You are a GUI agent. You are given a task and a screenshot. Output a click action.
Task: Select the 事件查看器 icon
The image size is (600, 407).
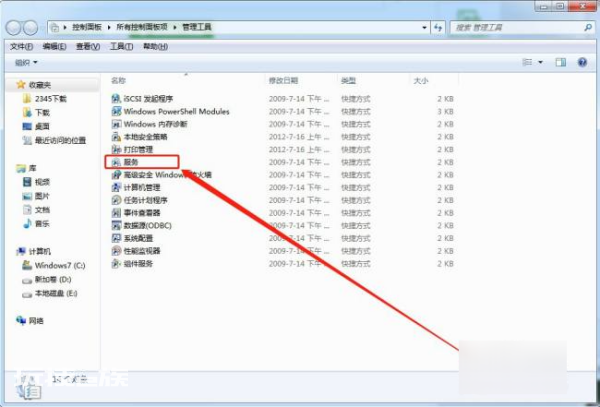coord(116,213)
